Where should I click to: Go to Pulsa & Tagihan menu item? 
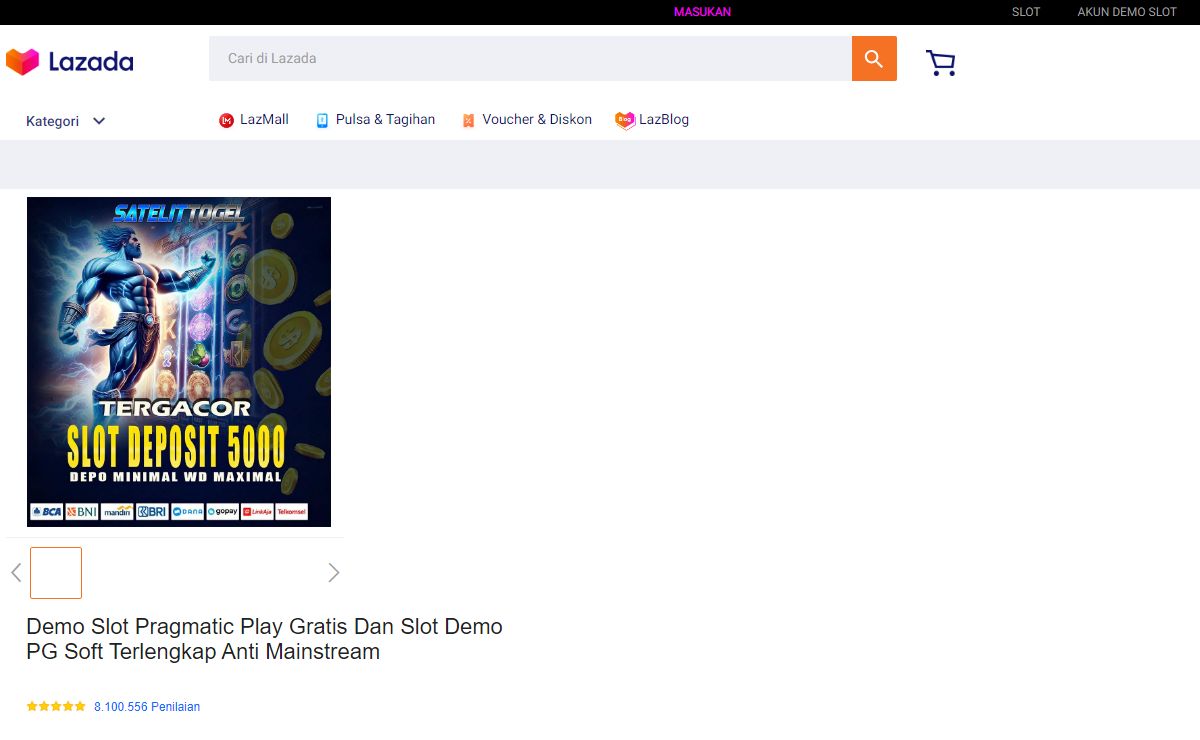click(x=375, y=120)
